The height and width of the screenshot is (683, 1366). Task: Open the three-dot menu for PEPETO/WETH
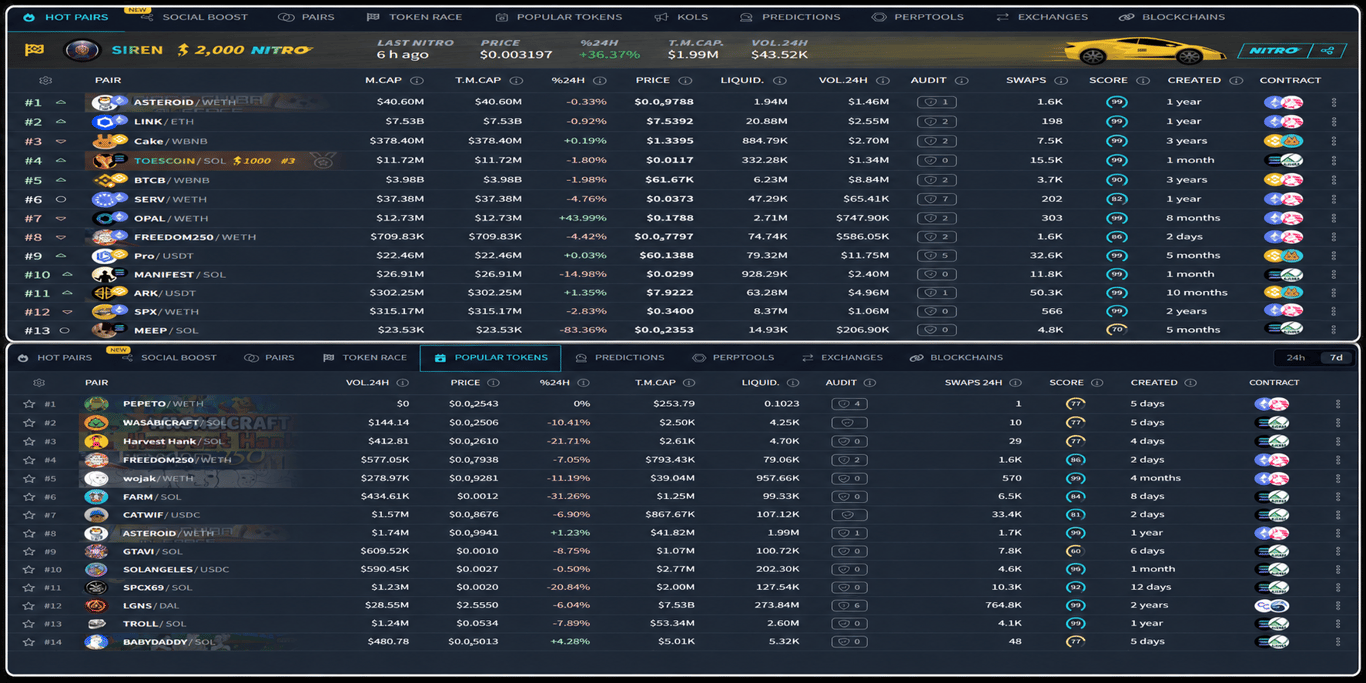tap(1338, 404)
